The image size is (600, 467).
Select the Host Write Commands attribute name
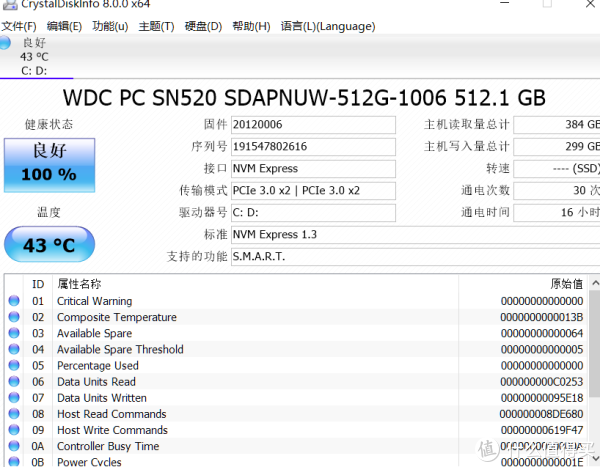click(x=112, y=430)
